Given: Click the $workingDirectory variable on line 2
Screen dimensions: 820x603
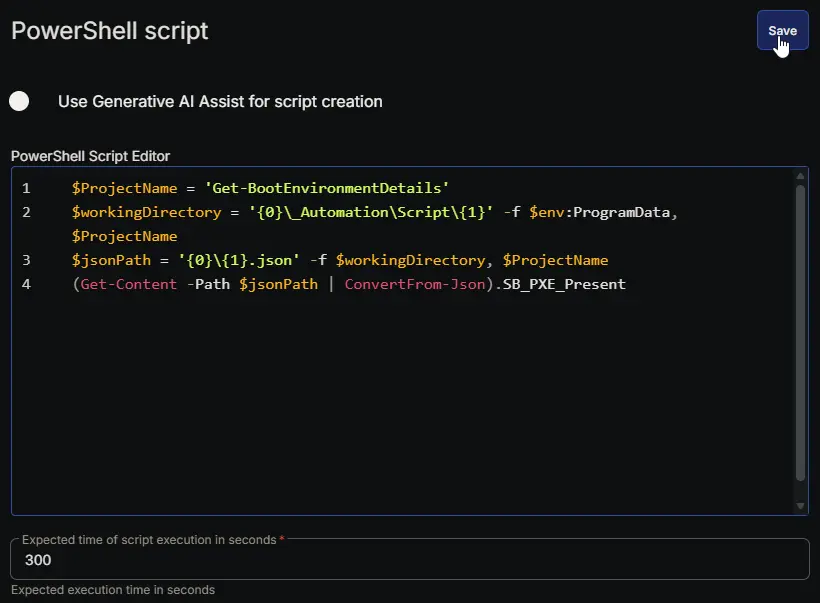Looking at the screenshot, I should pos(146,212).
